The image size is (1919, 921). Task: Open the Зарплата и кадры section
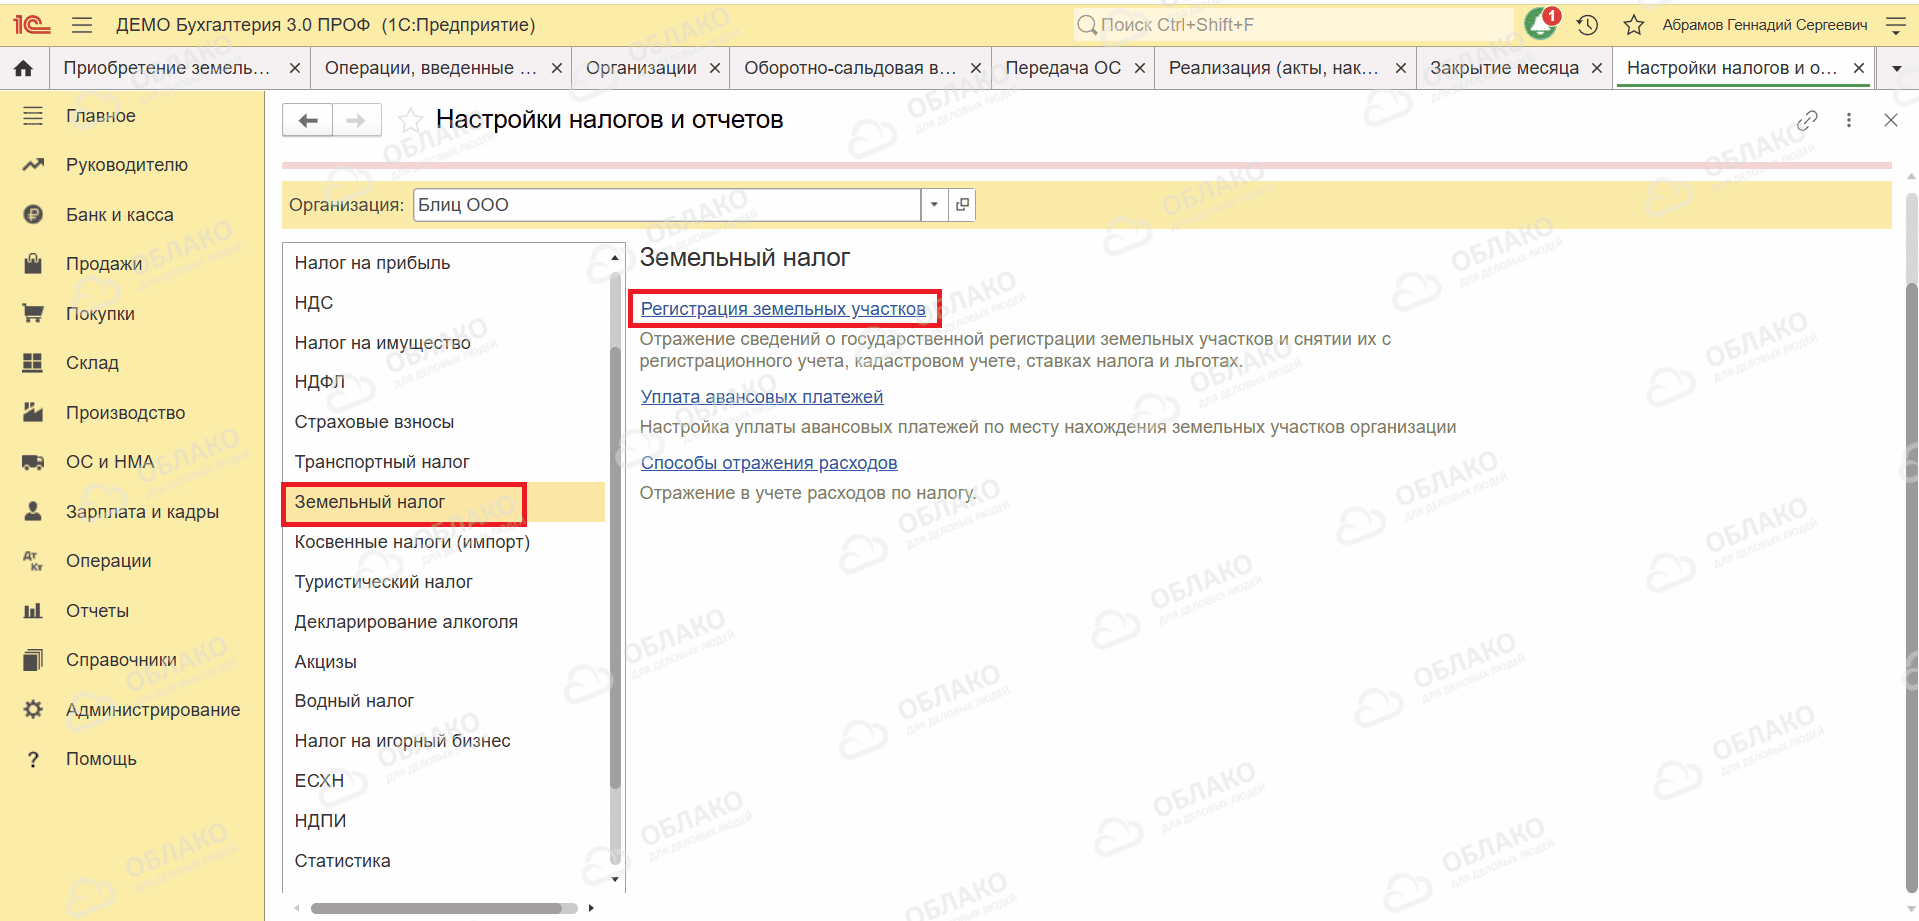point(142,512)
